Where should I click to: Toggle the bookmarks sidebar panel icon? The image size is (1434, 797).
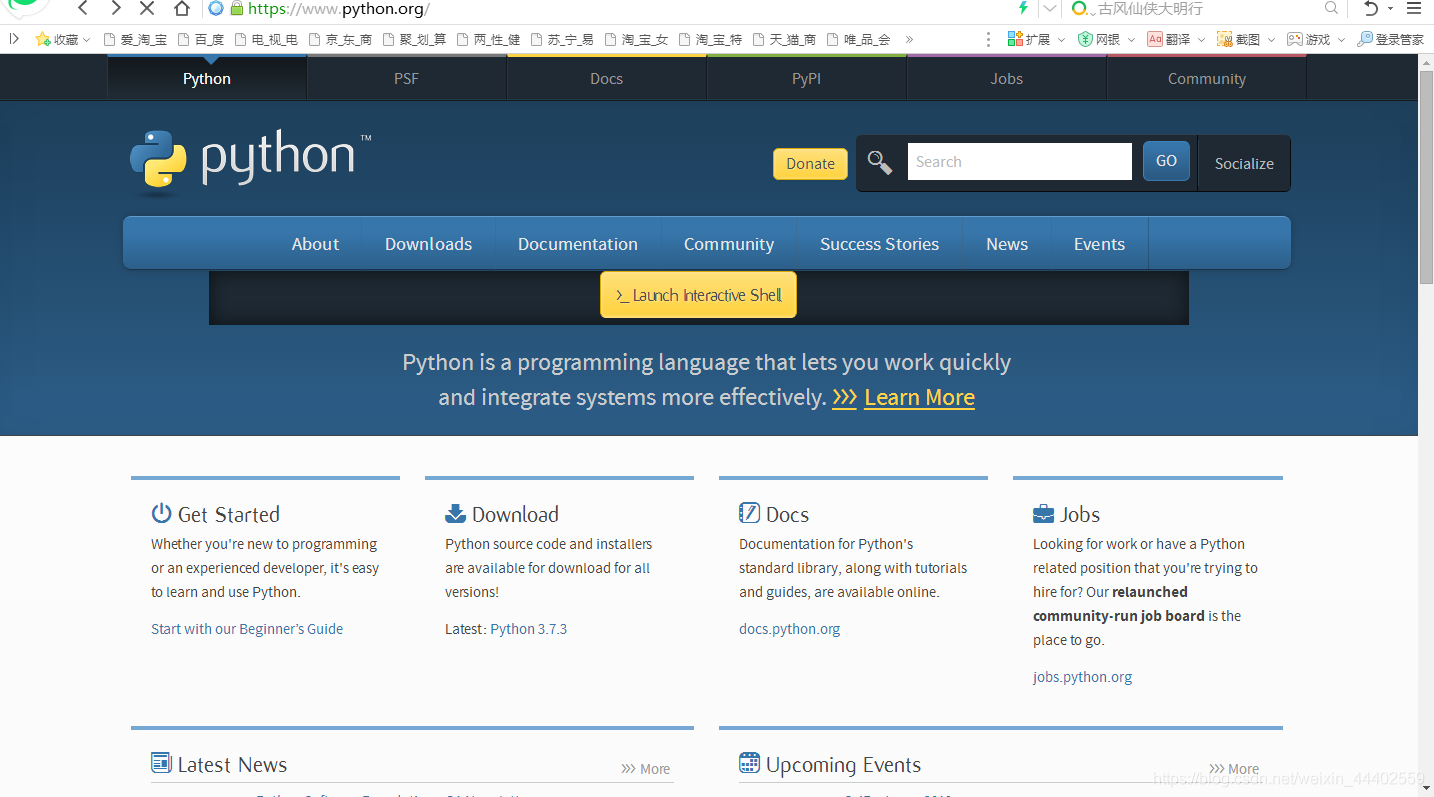click(x=14, y=39)
